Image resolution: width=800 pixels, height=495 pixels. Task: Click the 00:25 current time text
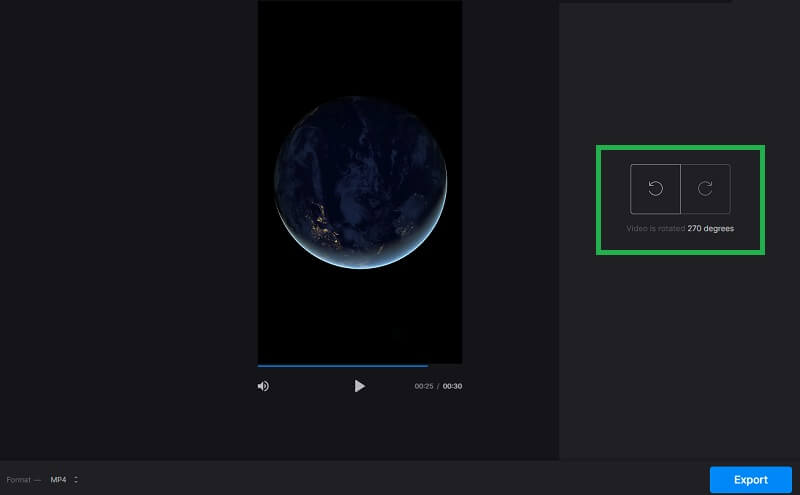pyautogui.click(x=423, y=386)
